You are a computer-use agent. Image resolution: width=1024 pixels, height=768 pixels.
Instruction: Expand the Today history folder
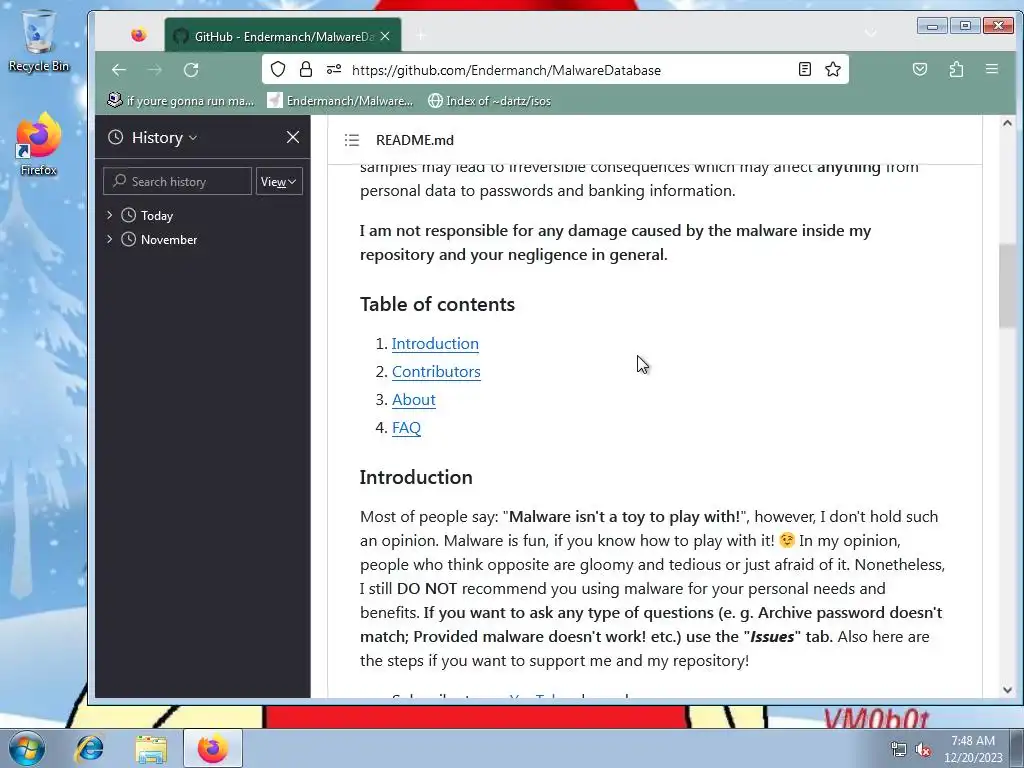click(110, 215)
